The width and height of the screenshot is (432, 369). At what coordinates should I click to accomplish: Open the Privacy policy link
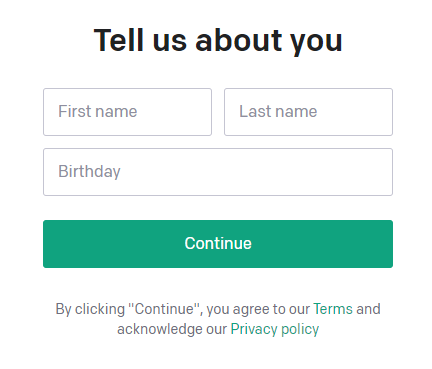[275, 329]
